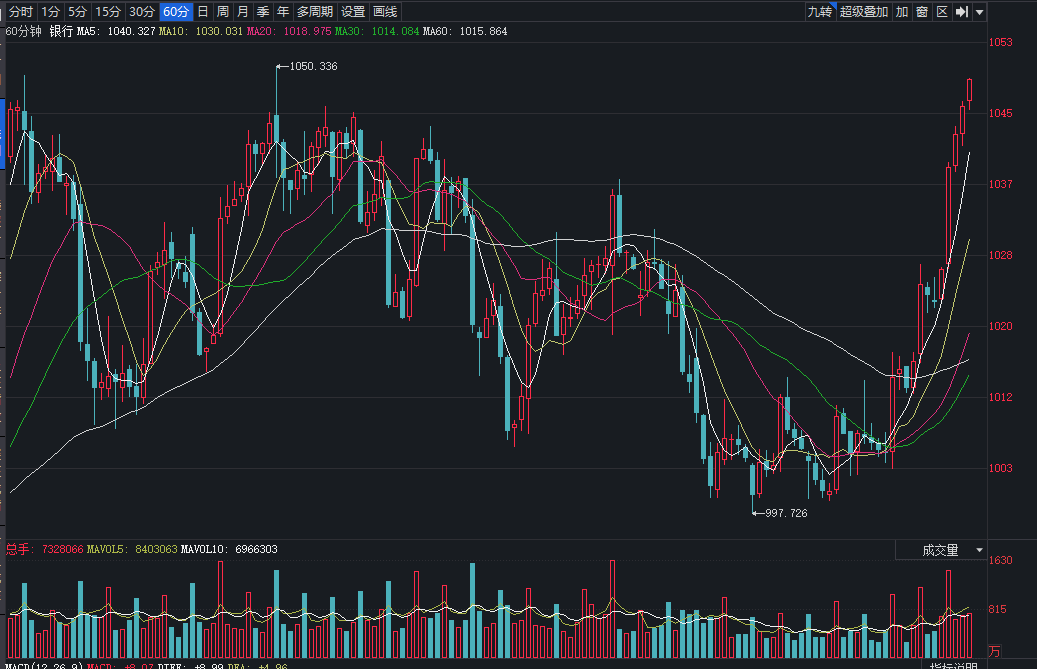Open the 成交量 indicator dropdown

pyautogui.click(x=939, y=550)
